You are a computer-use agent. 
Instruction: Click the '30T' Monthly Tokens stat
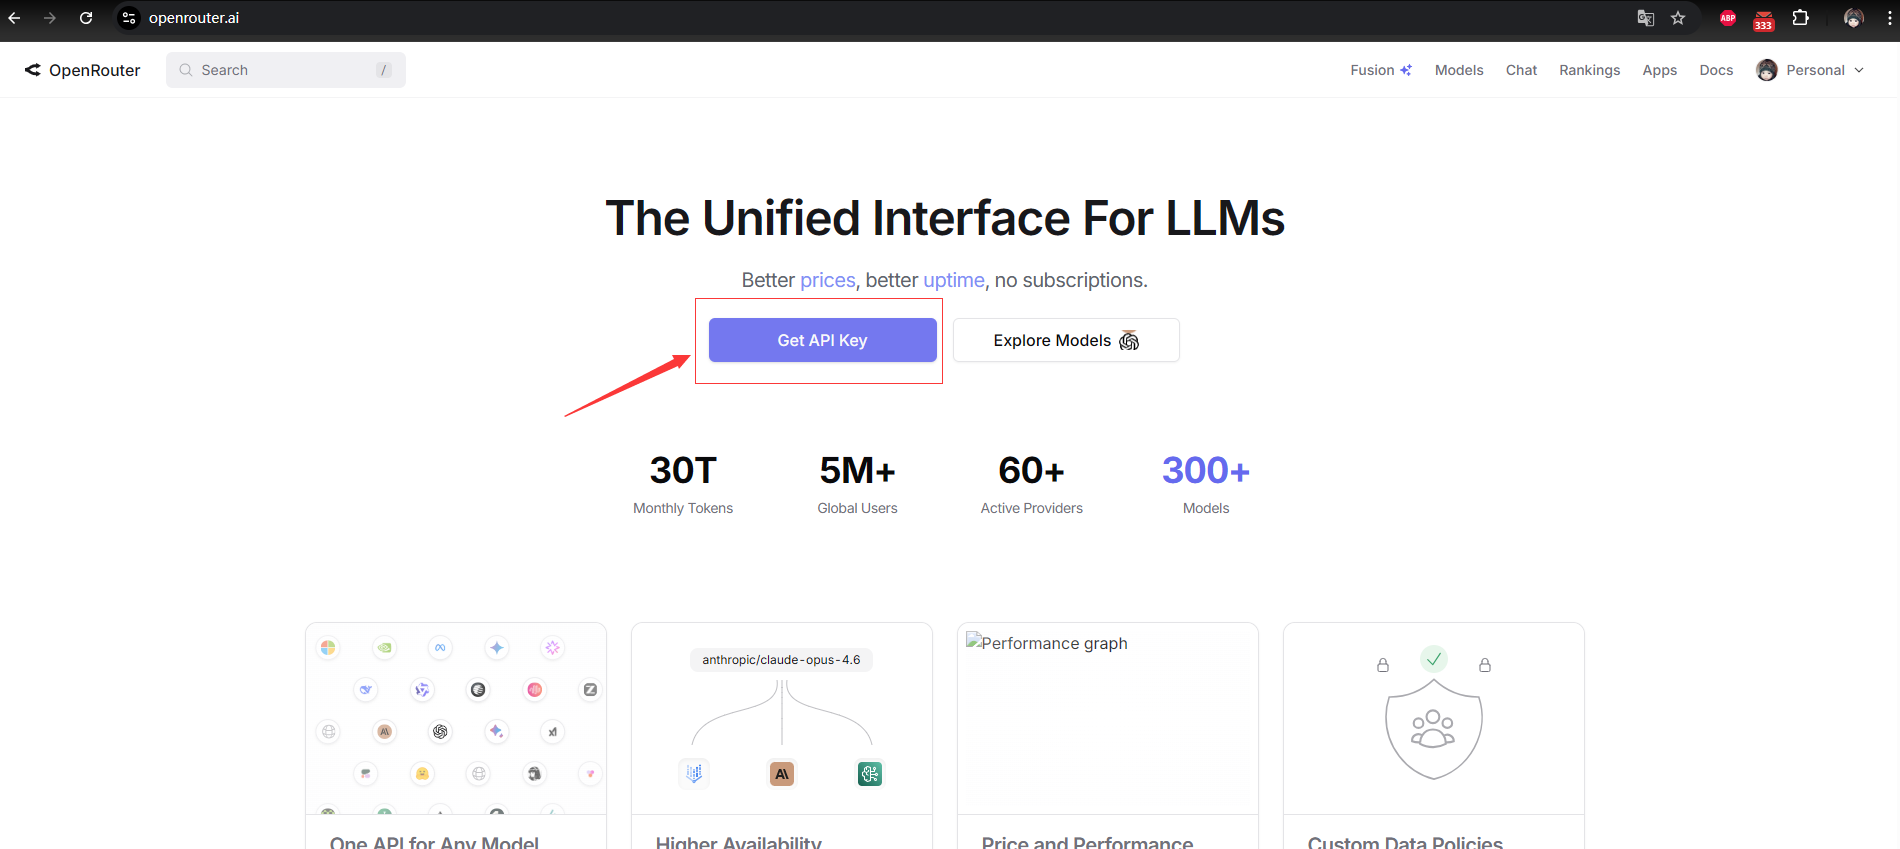(x=683, y=484)
